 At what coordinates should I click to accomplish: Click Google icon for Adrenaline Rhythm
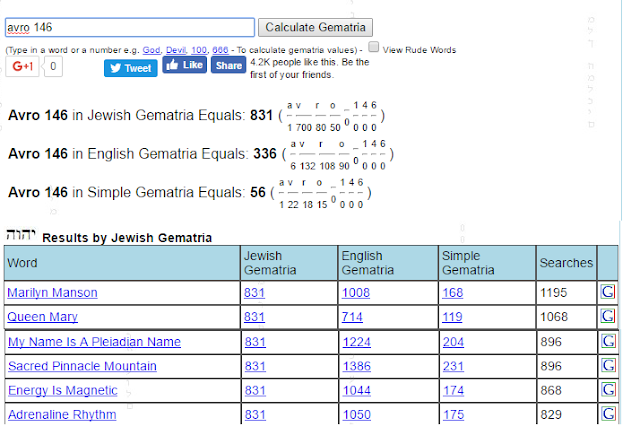(x=608, y=414)
